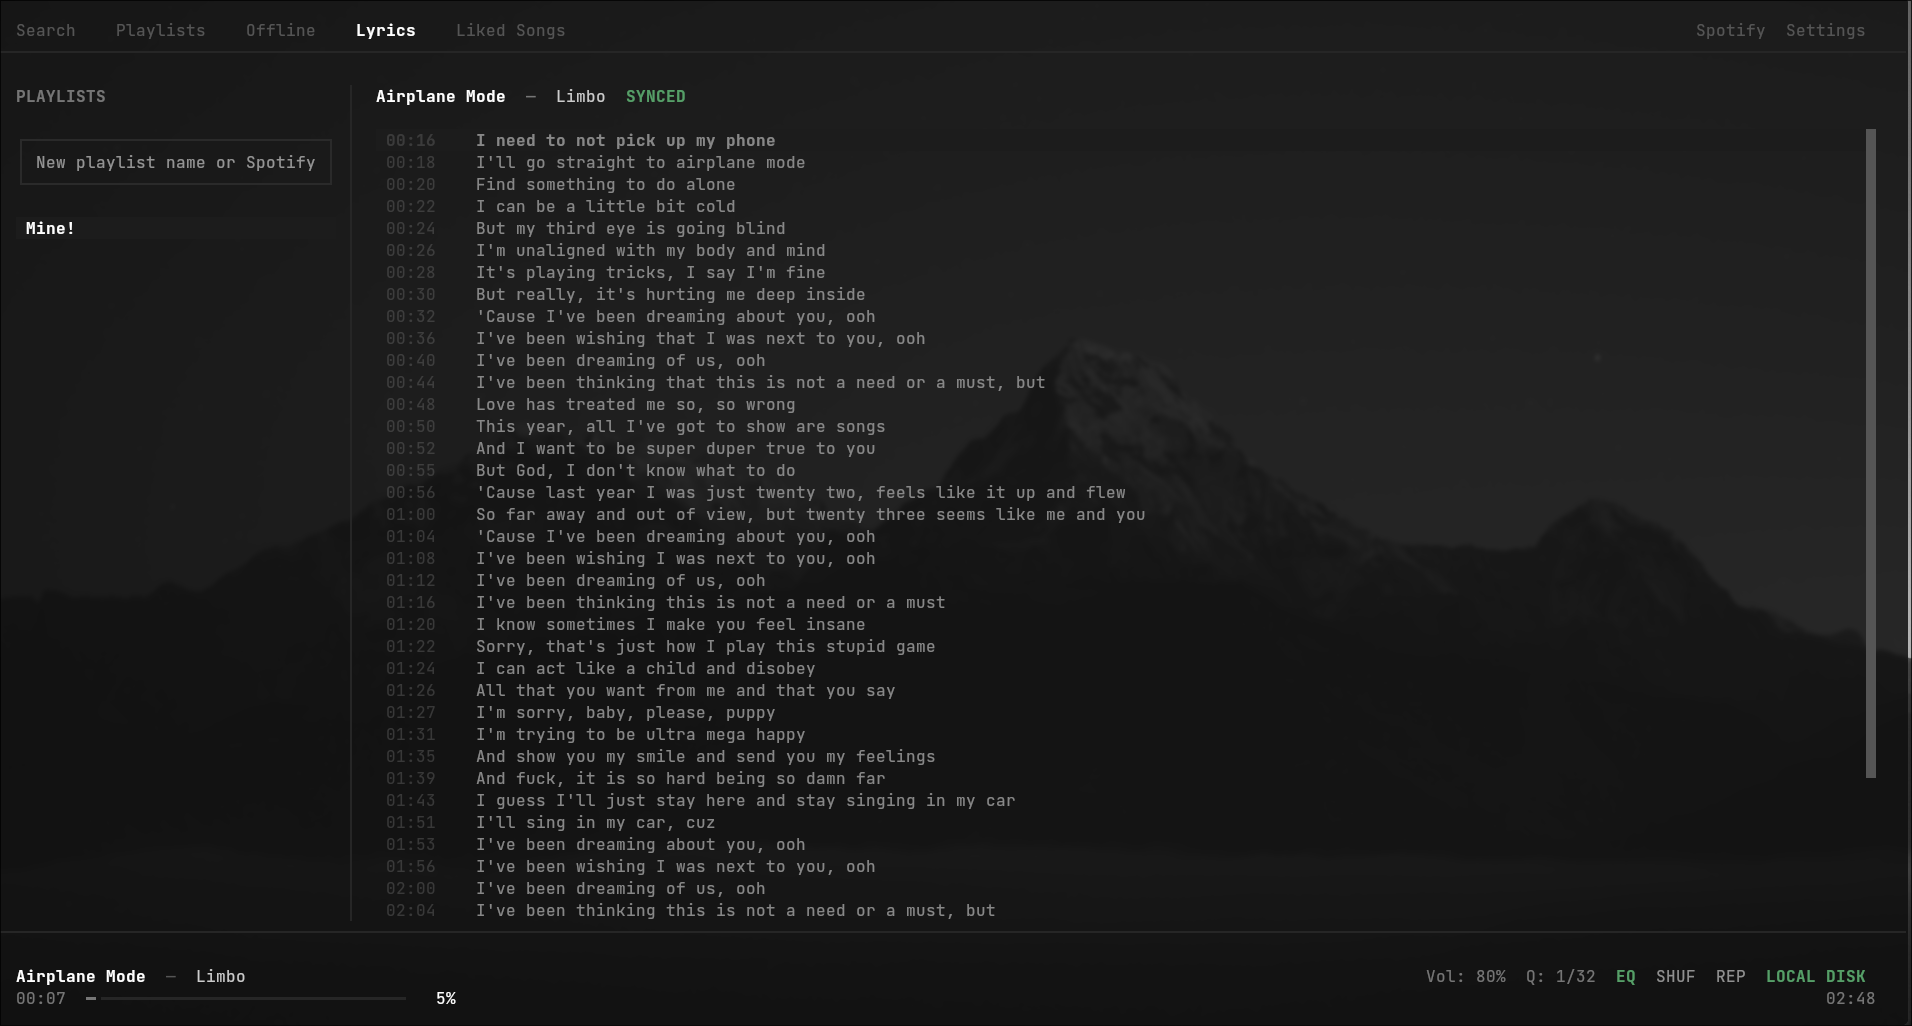Seek on the playback progress bar
Viewport: 1912px width, 1026px height.
click(x=246, y=998)
